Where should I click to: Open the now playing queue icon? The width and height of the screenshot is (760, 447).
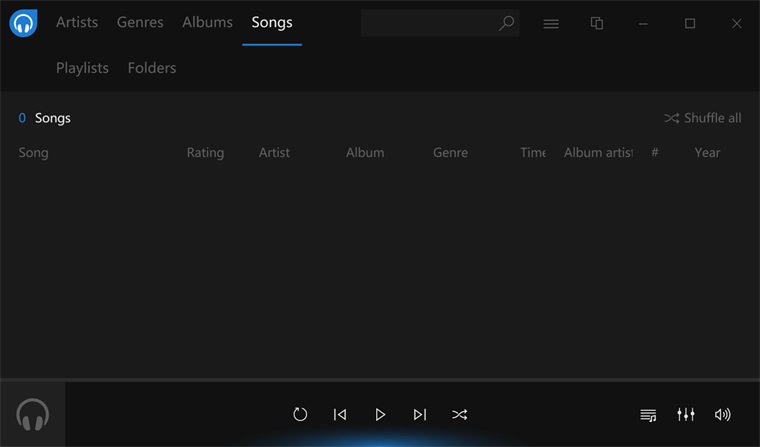click(x=648, y=414)
